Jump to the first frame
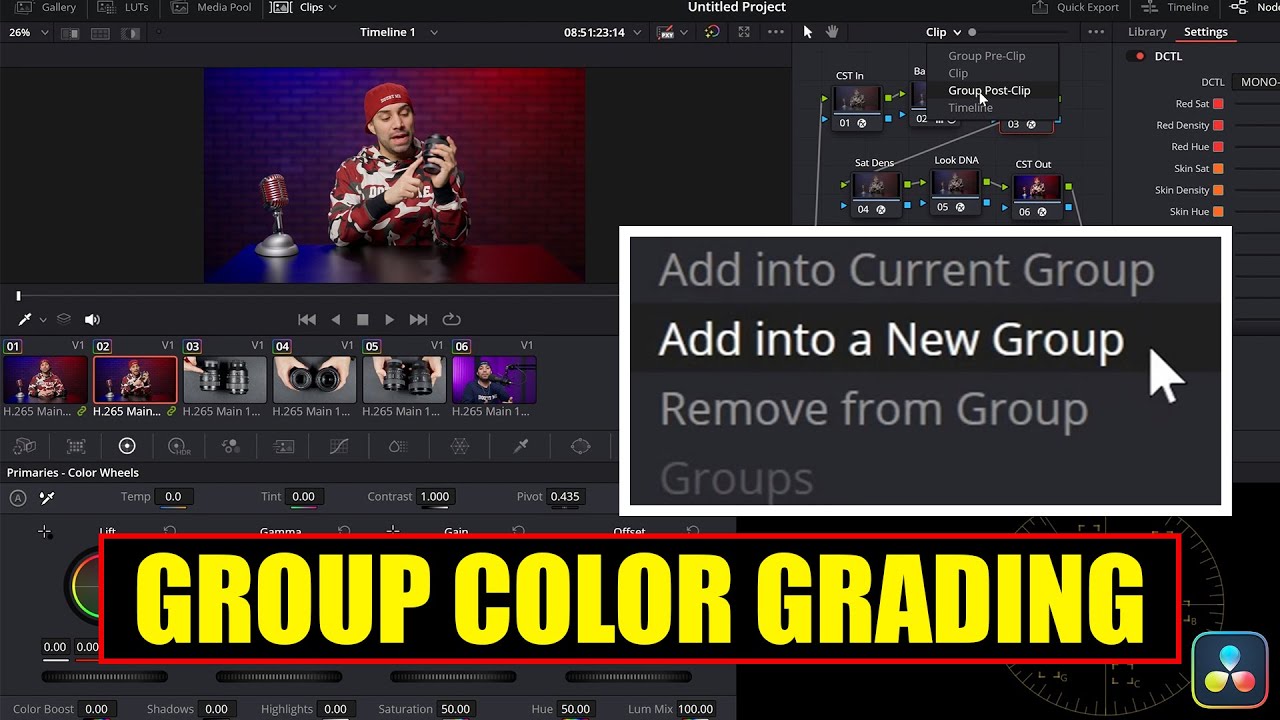The height and width of the screenshot is (720, 1280). point(307,320)
